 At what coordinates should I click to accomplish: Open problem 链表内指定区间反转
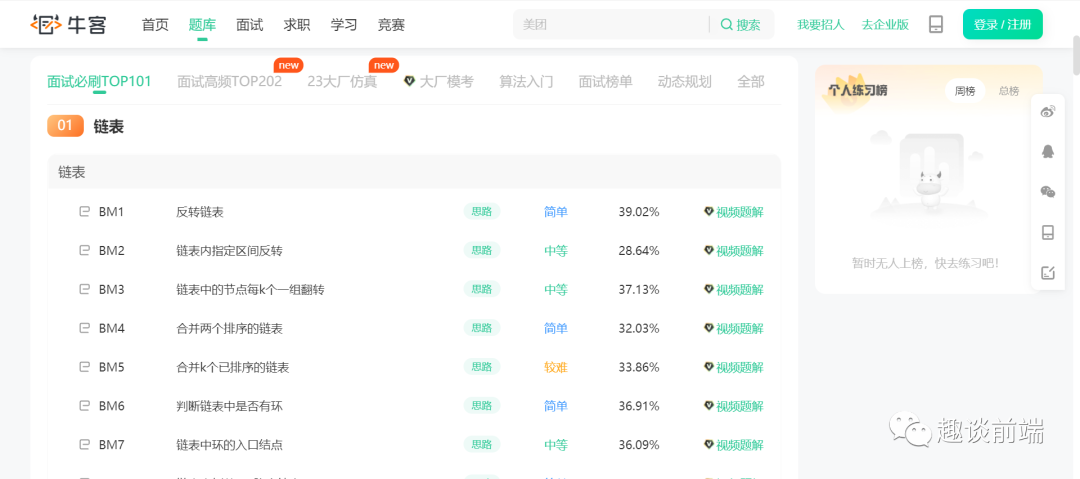[229, 251]
